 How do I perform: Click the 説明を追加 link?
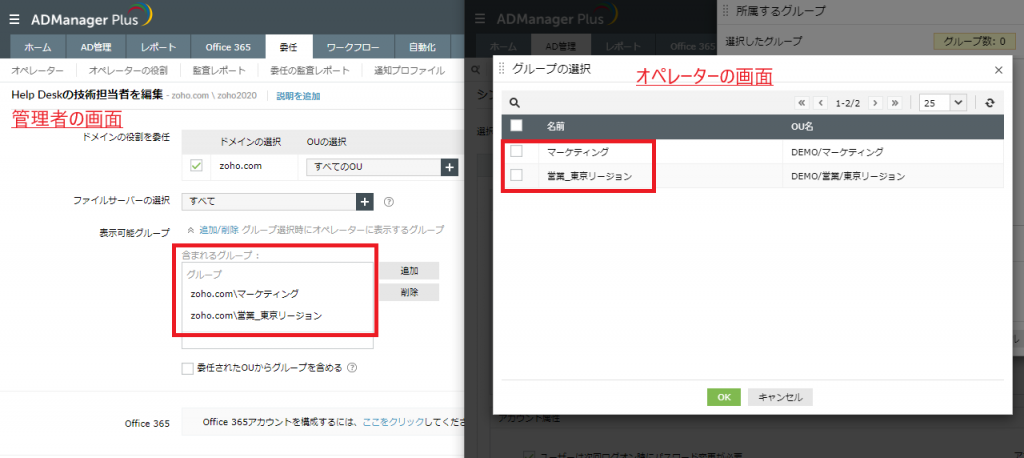(x=298, y=96)
